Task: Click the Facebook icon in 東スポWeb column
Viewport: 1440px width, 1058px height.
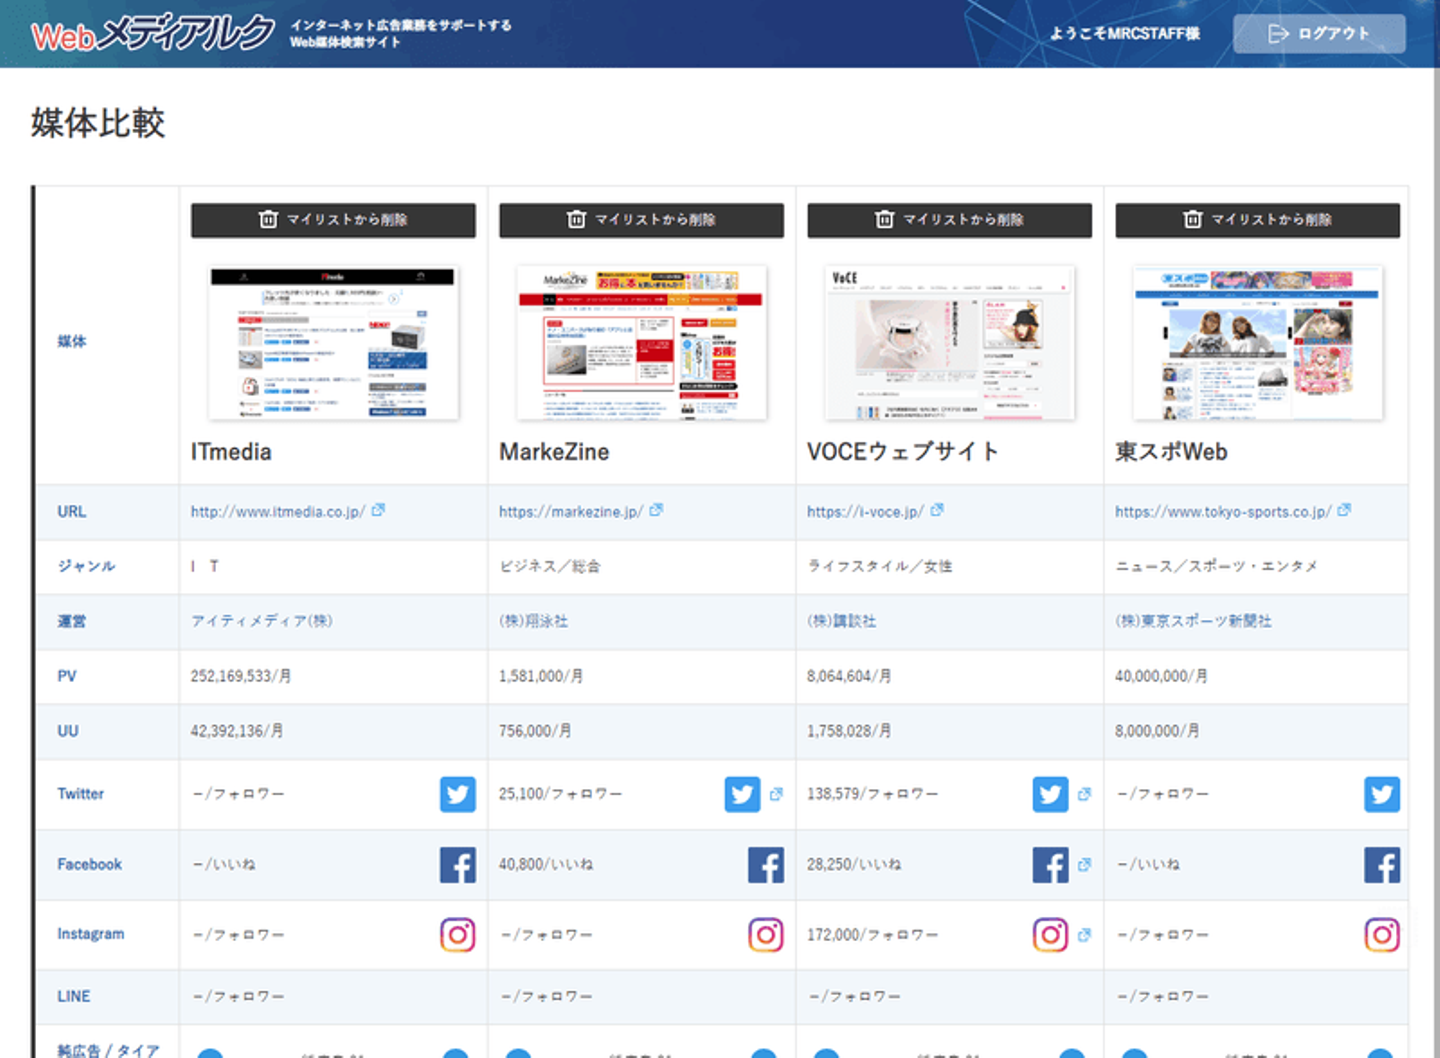Action: [x=1382, y=865]
